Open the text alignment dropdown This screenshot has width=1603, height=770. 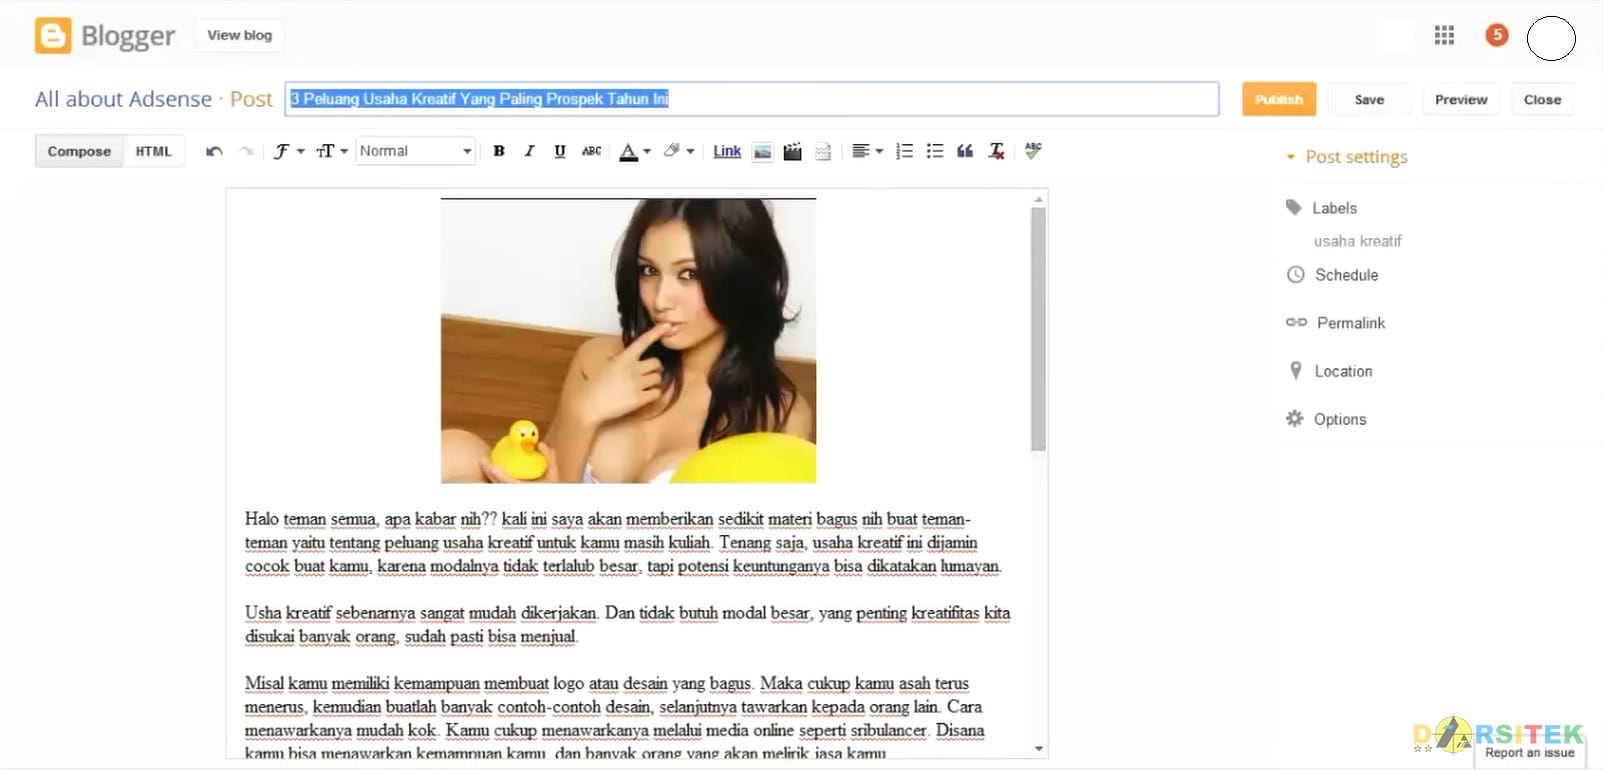tap(867, 151)
